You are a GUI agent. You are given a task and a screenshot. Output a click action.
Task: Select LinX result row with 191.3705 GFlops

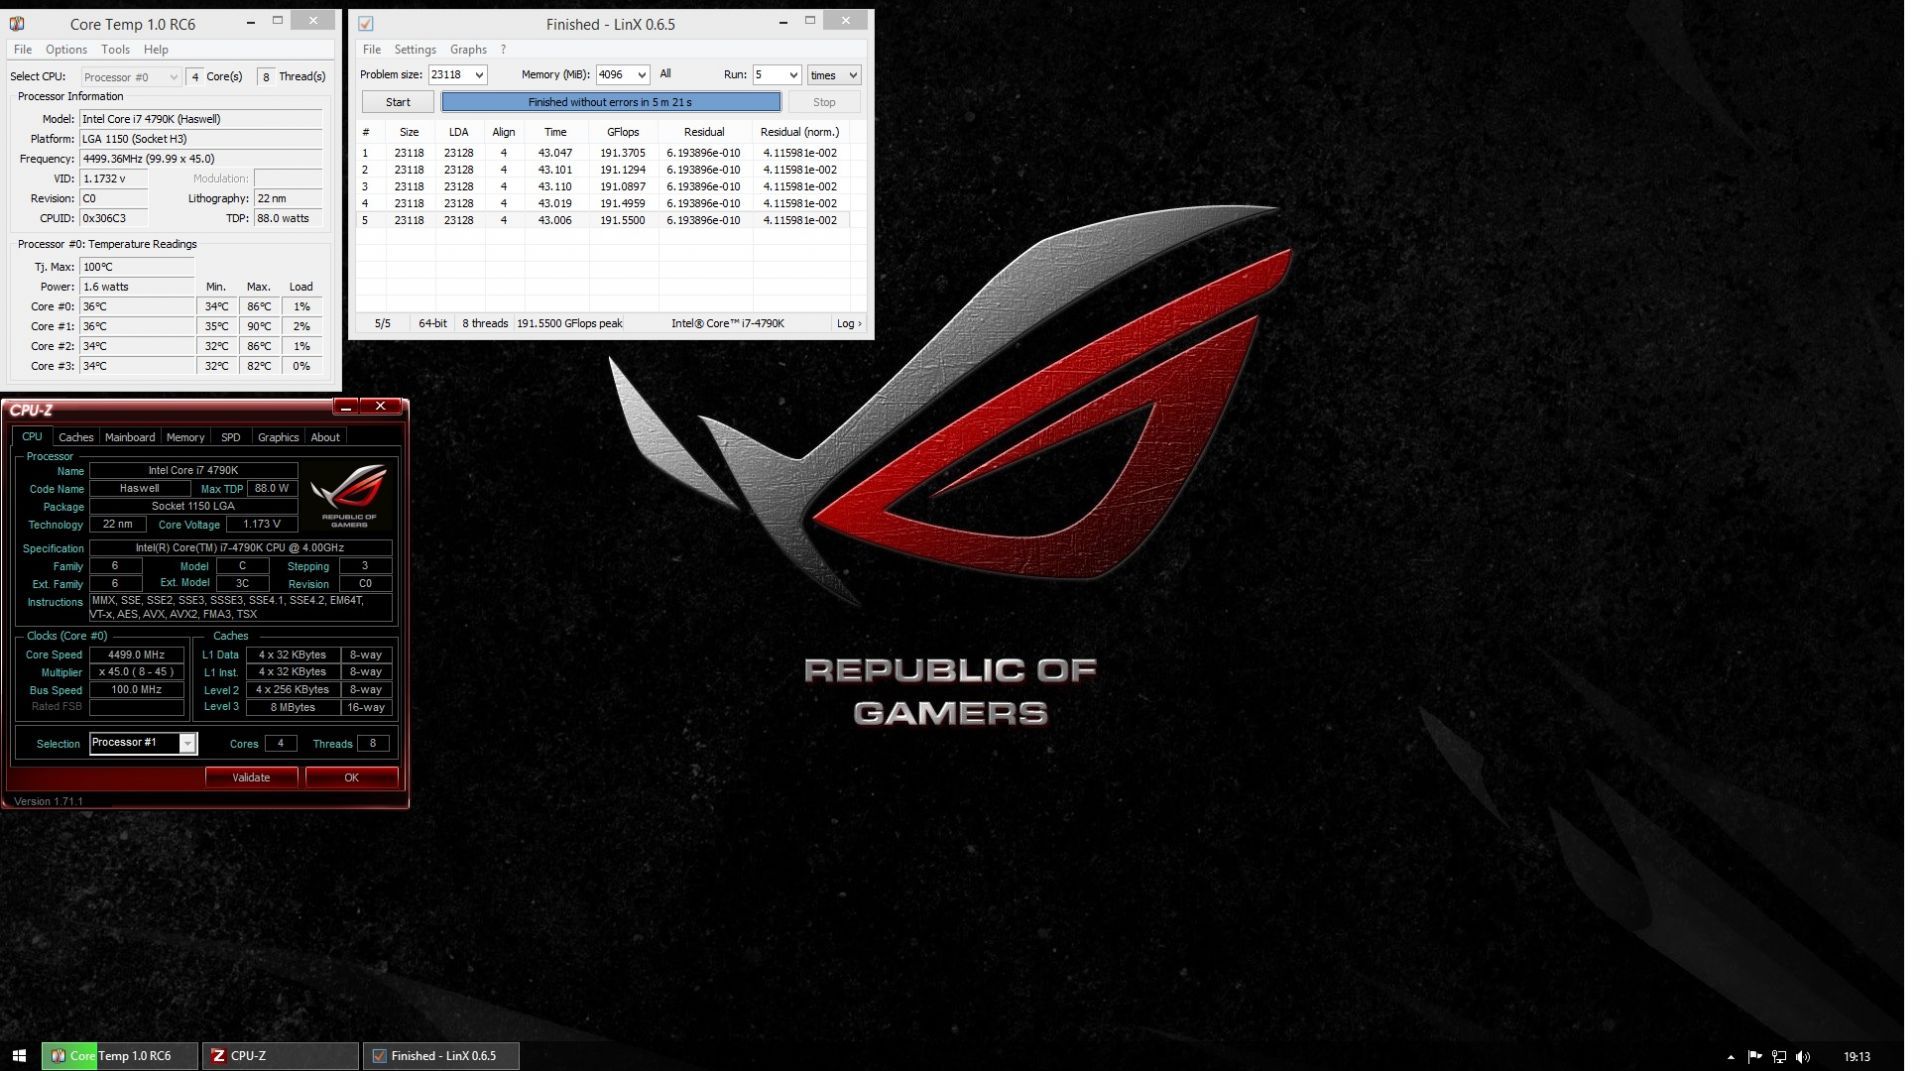603,153
